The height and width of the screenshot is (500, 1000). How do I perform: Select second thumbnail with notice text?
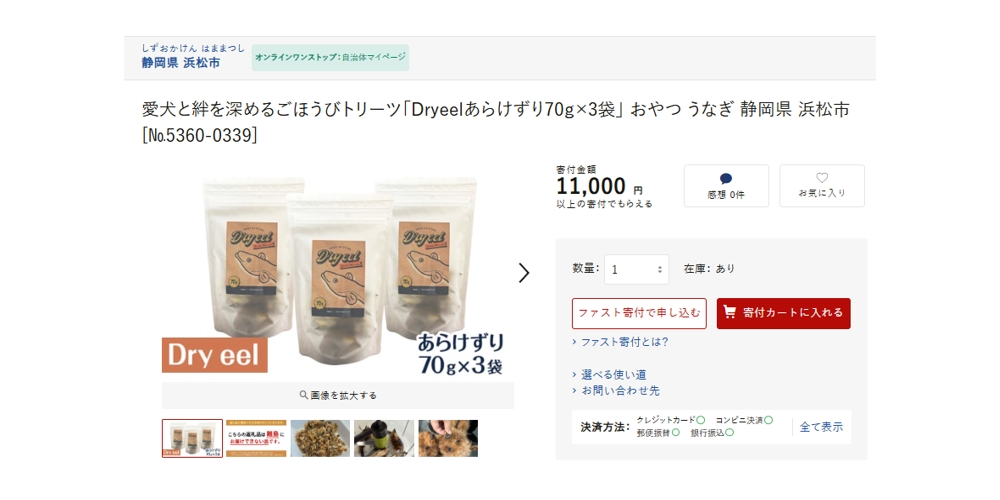tap(256, 438)
